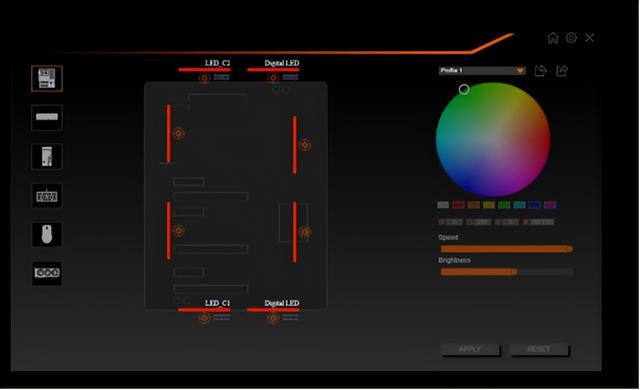Click the APPLY button
Viewport: 640px width, 390px height.
pos(470,350)
